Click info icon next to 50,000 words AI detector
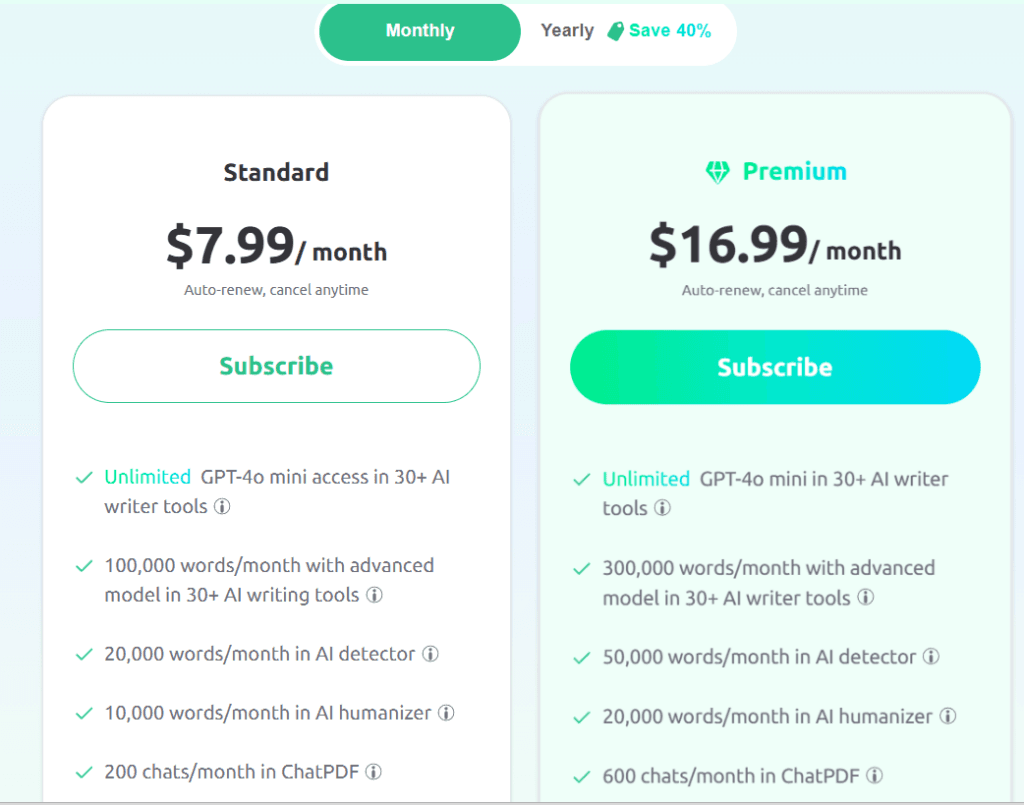 931,657
